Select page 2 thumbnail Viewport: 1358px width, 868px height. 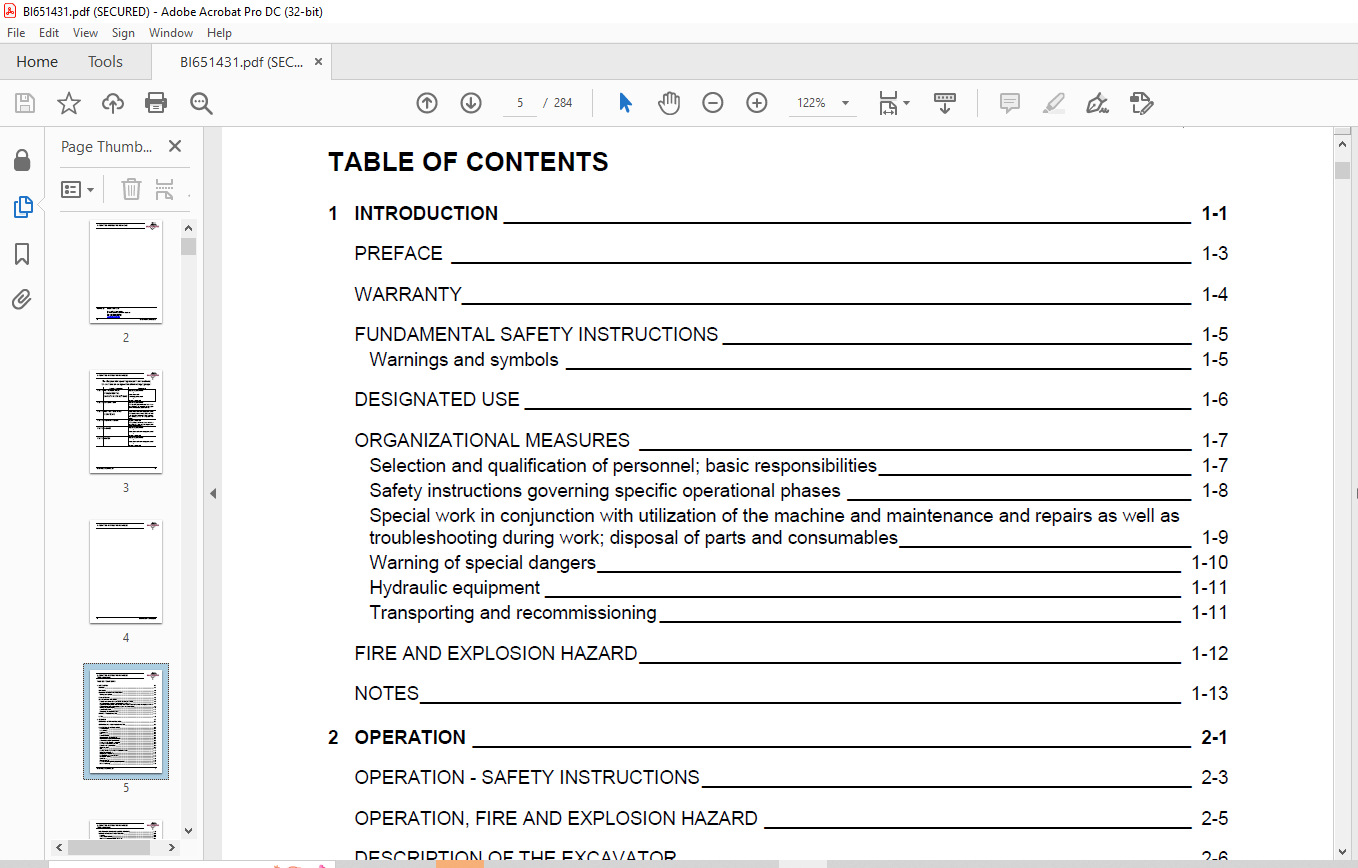[126, 272]
